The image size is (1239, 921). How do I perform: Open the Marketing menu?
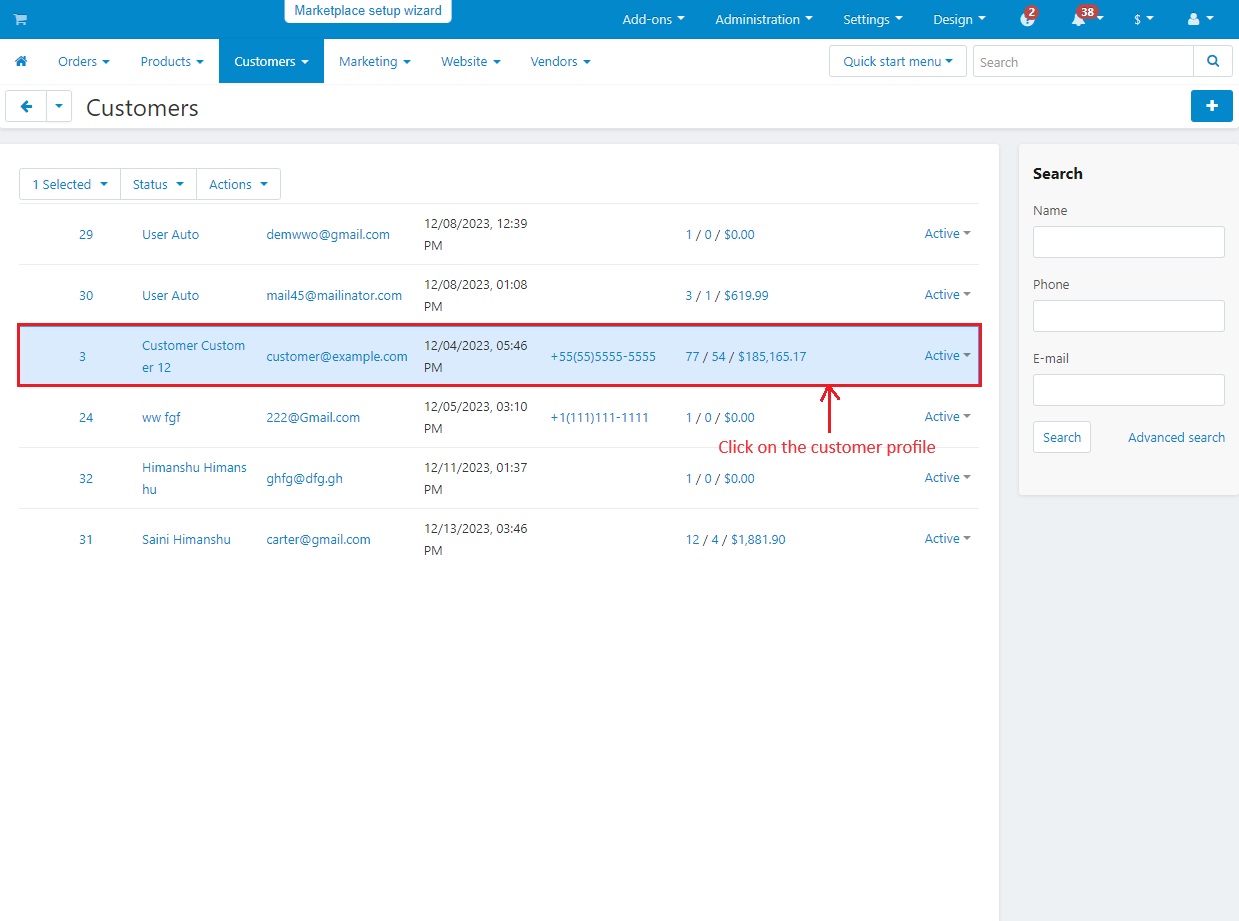coord(375,61)
